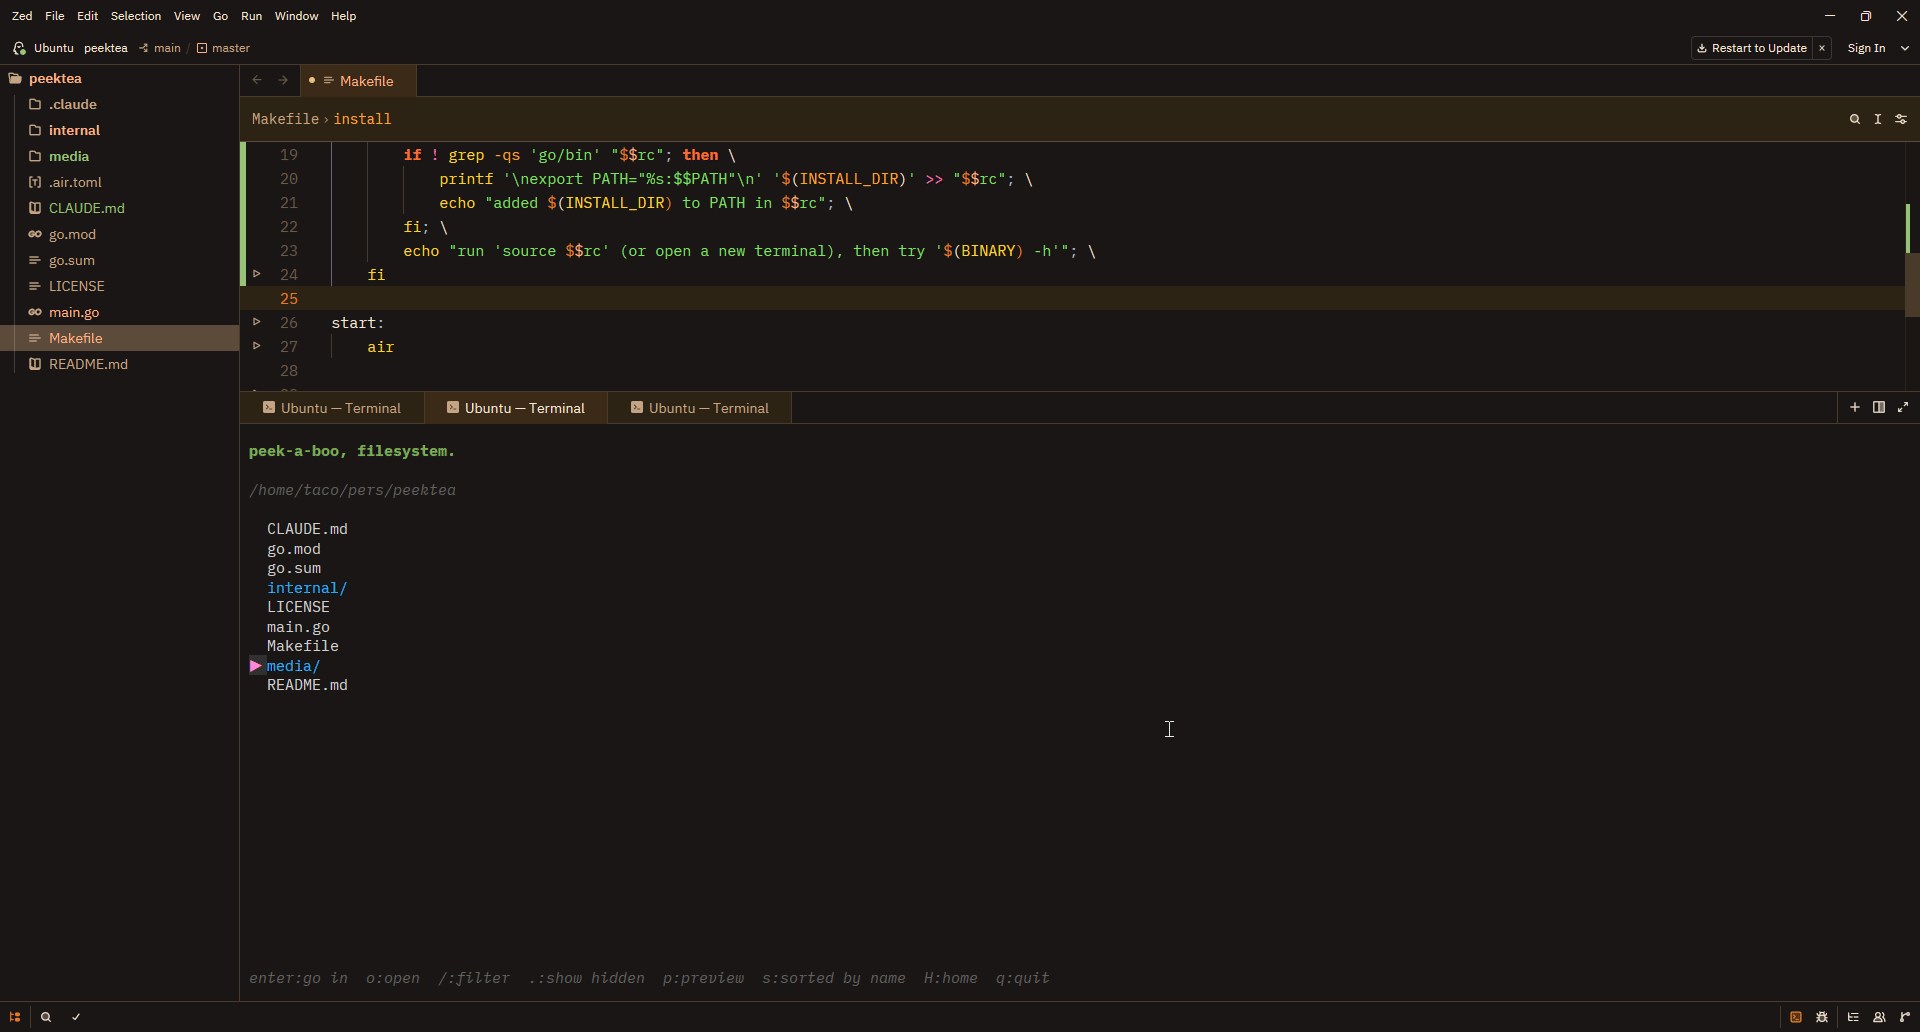Switch to first Ubuntu — Terminal tab
Screen dimensions: 1920x1032
332,408
